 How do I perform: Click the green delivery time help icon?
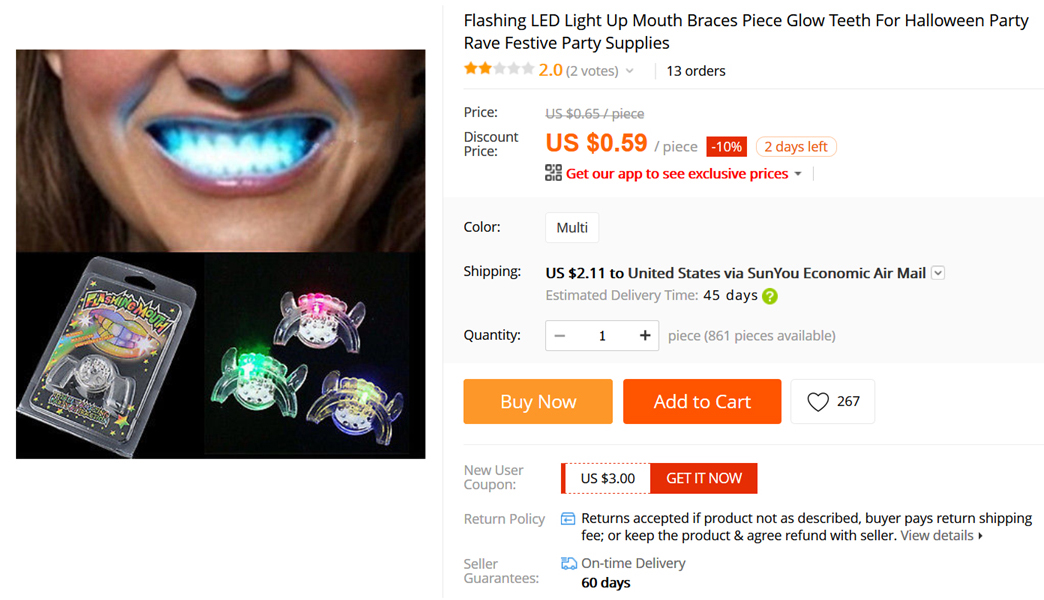pyautogui.click(x=770, y=296)
